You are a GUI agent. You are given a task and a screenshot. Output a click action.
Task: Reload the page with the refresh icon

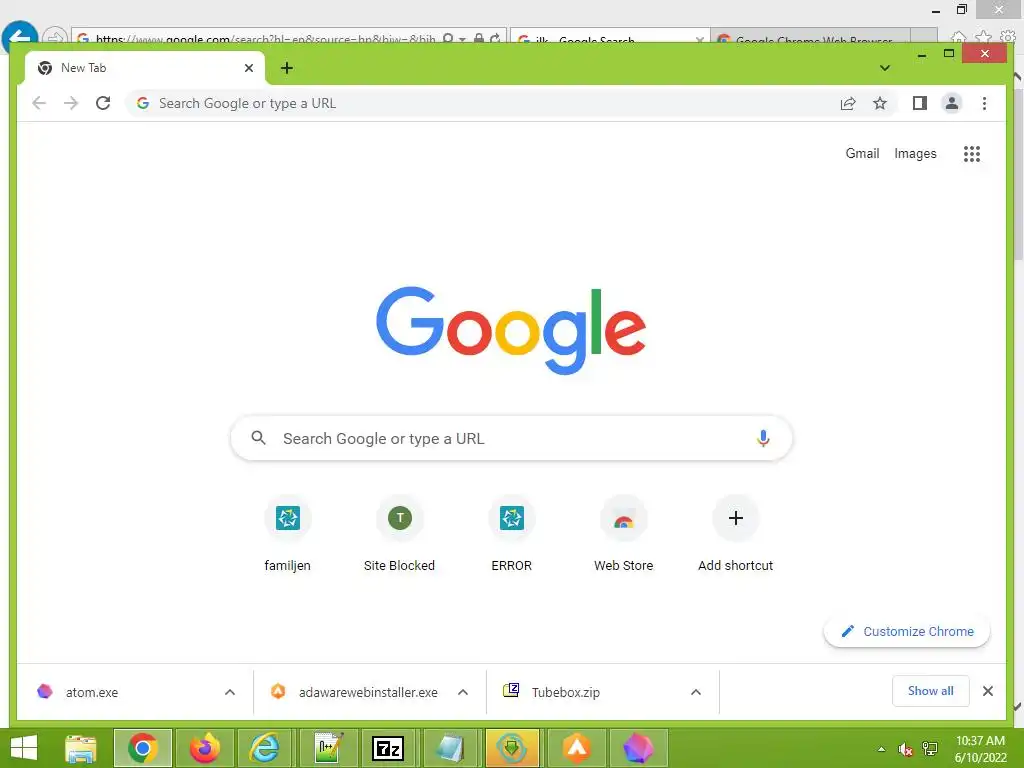(x=103, y=103)
